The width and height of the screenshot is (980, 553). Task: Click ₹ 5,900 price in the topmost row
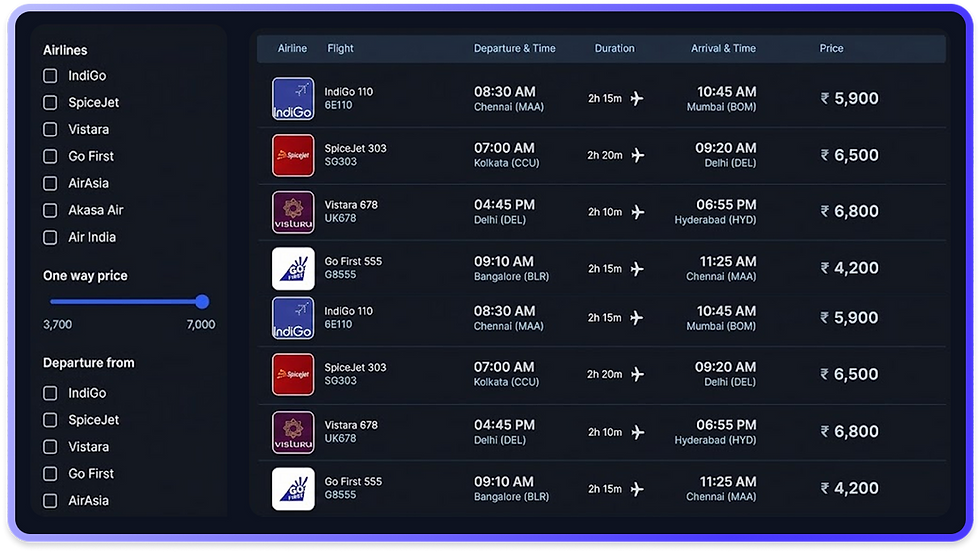849,98
